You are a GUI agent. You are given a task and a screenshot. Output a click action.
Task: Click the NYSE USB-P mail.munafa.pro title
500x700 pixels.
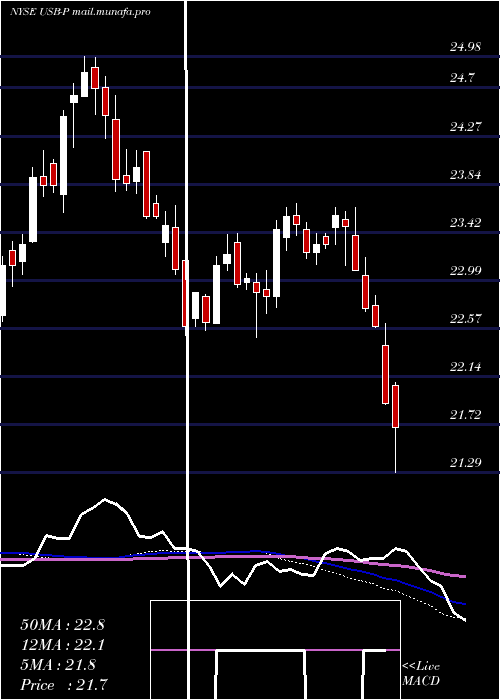click(80, 12)
